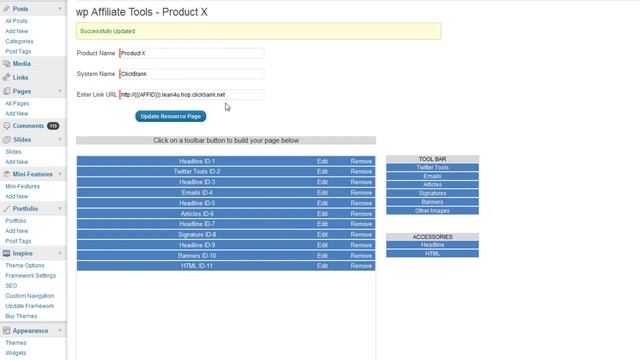Viewport: 640px width, 360px height.
Task: Add Twitter Tools from the tool bar
Action: [x=432, y=167]
